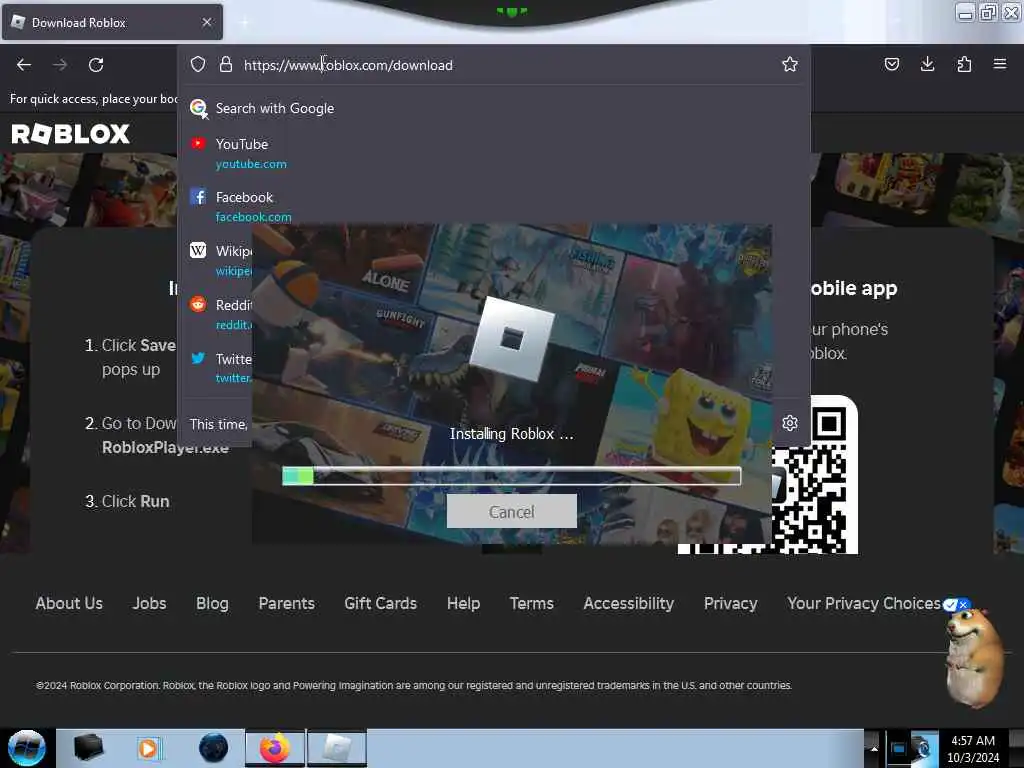
Task: Pick the Reddit suggestion
Action: [x=220, y=313]
